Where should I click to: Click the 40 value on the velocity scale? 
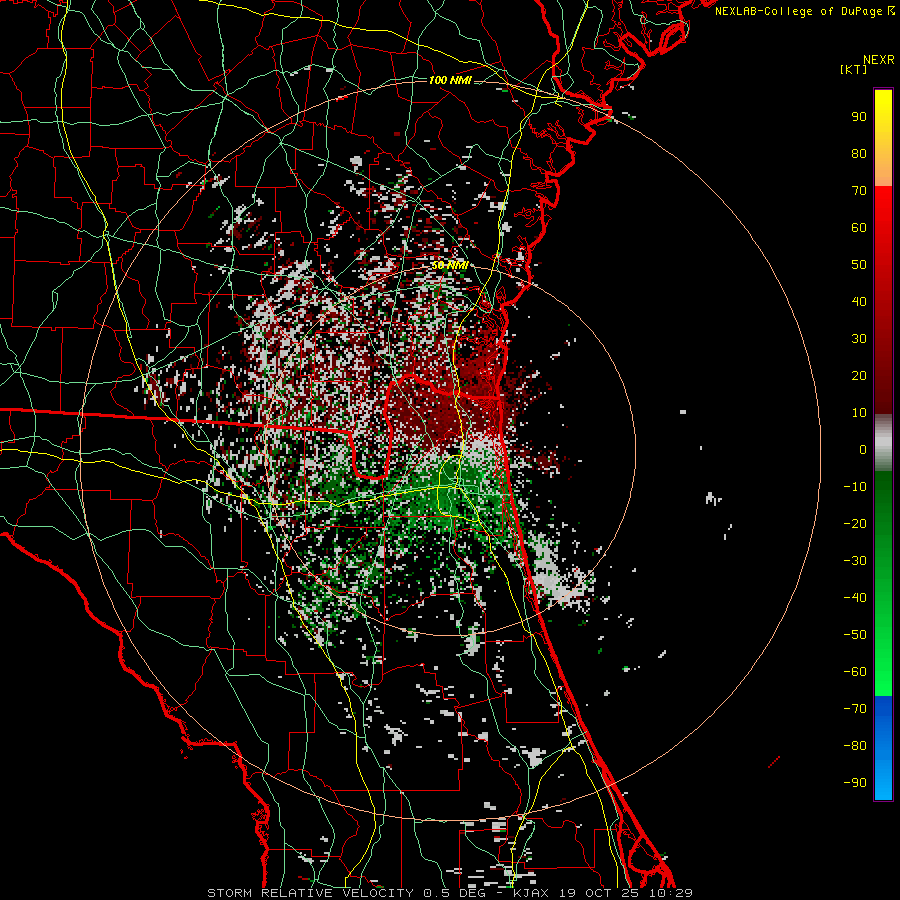click(859, 302)
